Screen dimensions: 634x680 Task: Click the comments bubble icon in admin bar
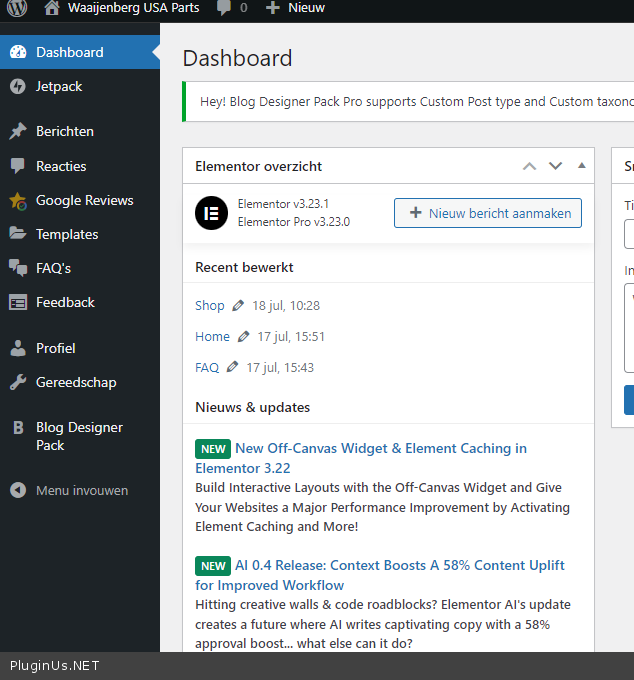[224, 8]
